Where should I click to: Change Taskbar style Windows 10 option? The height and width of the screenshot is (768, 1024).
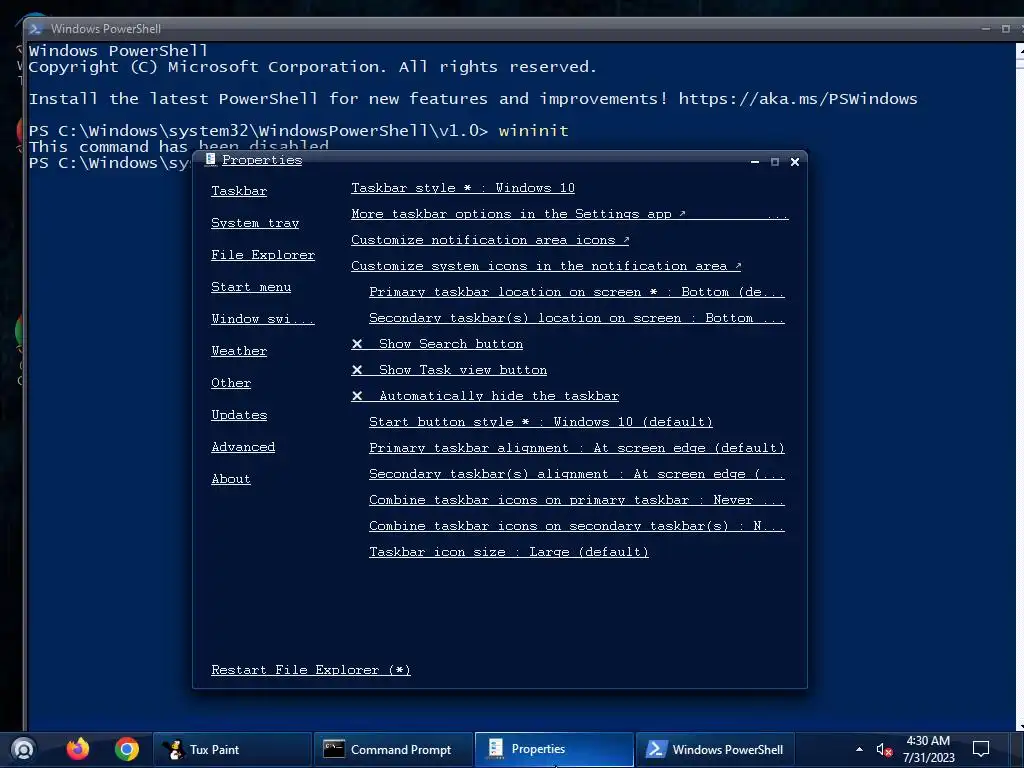pos(463,188)
